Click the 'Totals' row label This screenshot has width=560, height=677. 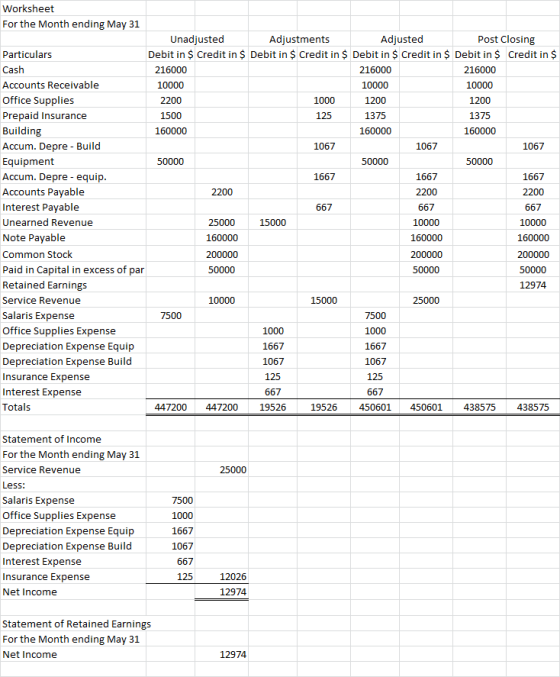pos(16,407)
